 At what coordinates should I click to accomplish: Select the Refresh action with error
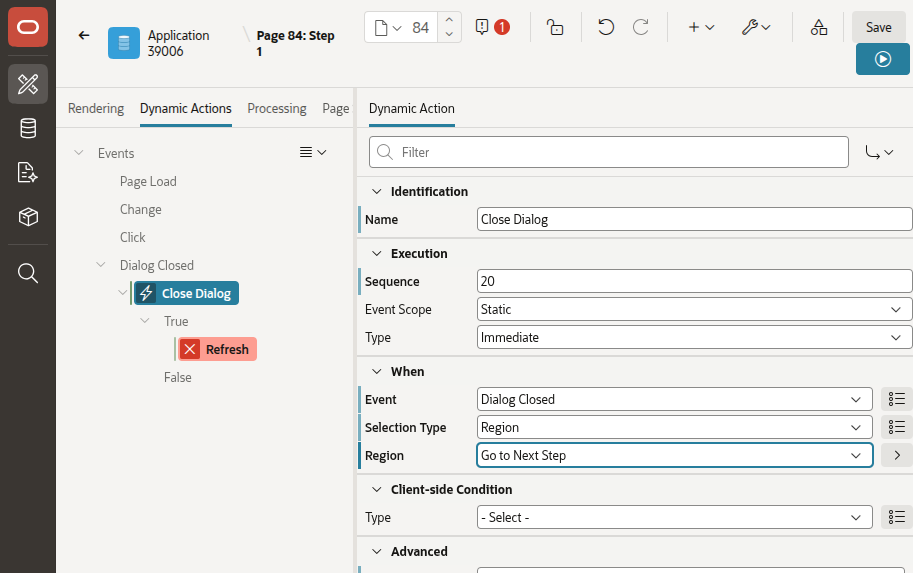[x=217, y=349]
